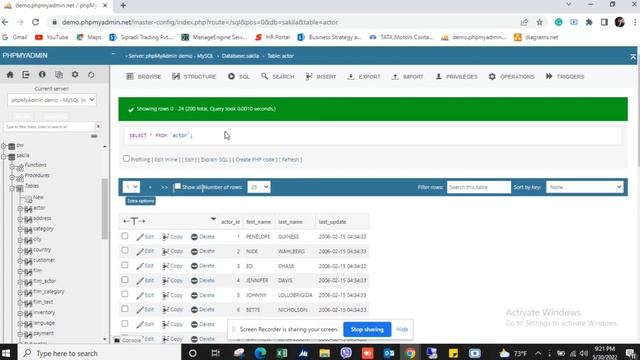The width and height of the screenshot is (640, 360).
Task: Sort by the last_name column header
Action: pyautogui.click(x=290, y=222)
